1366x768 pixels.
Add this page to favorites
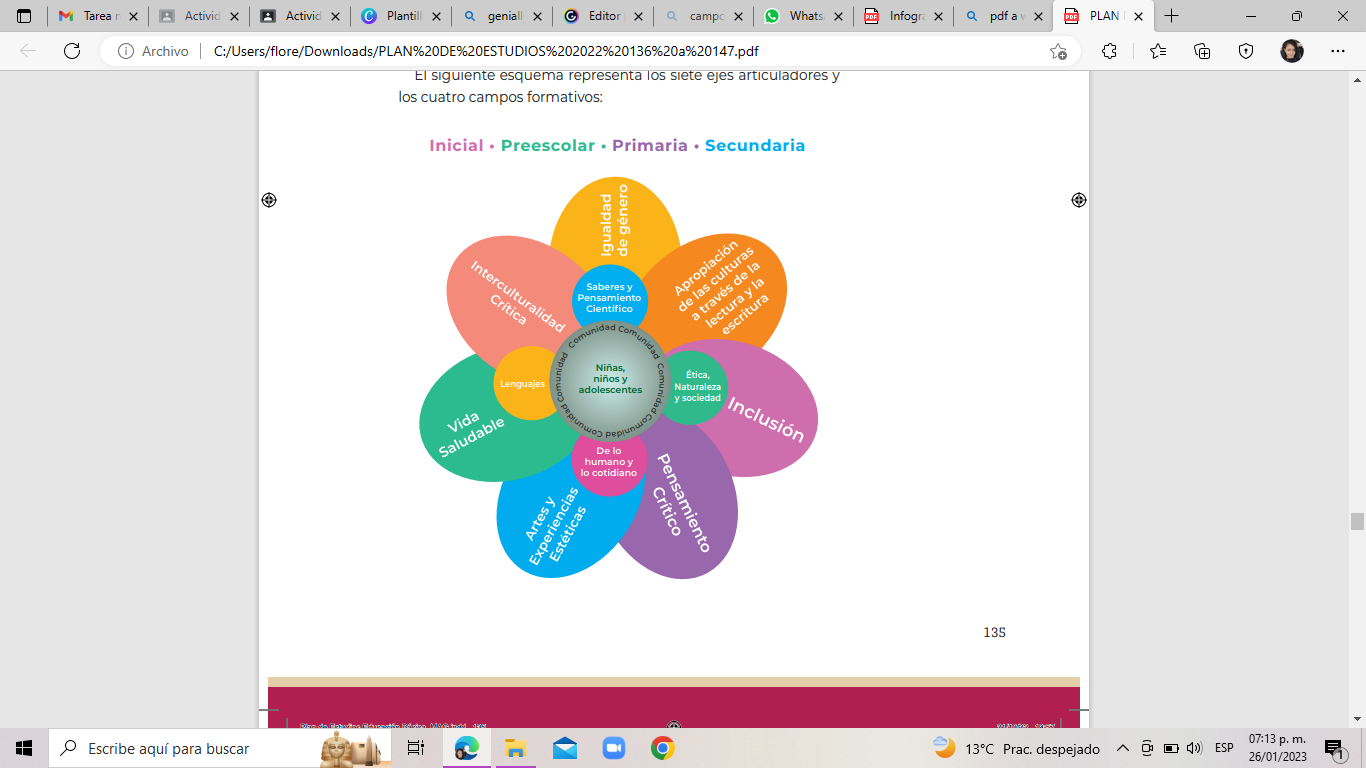coord(1058,51)
